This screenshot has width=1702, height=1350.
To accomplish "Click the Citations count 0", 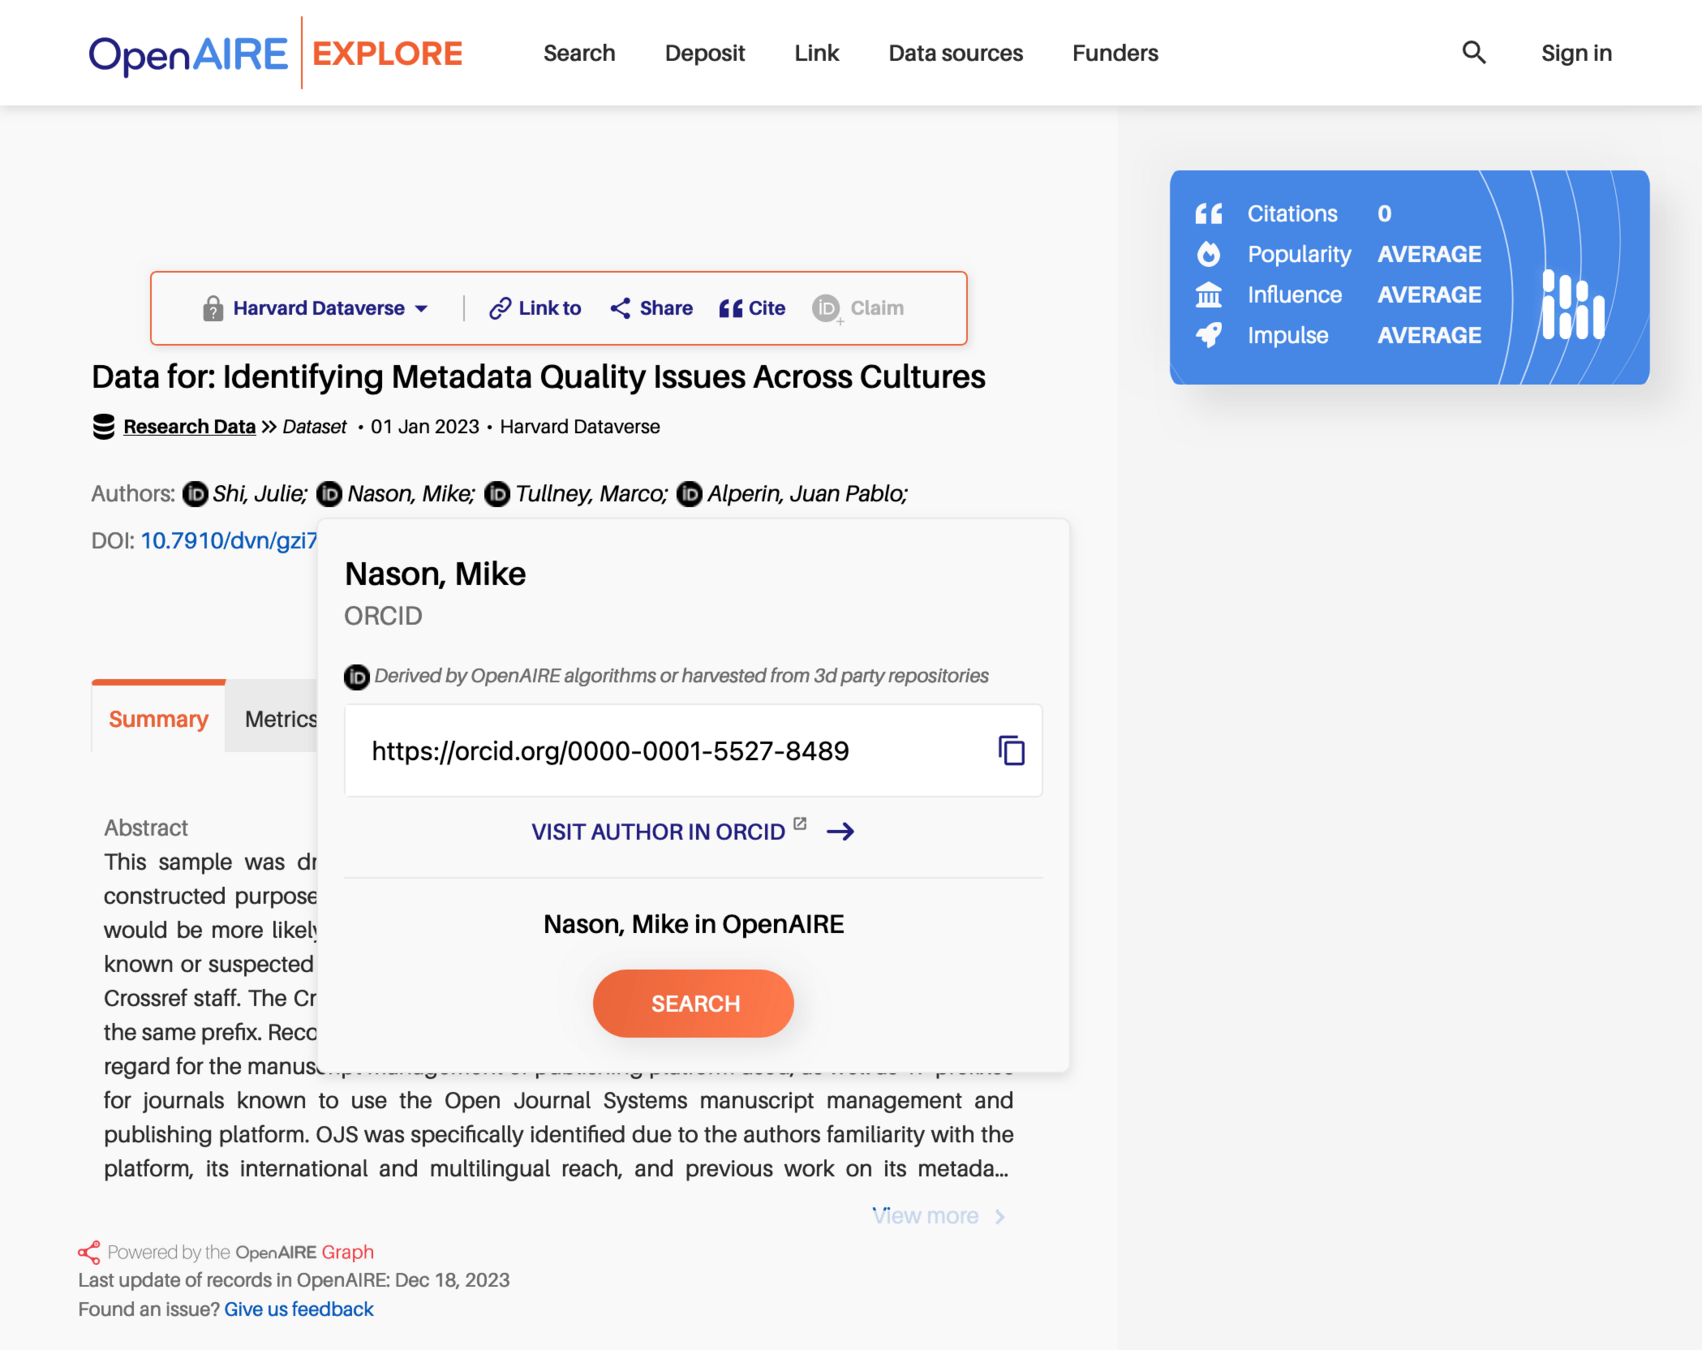I will (1384, 214).
